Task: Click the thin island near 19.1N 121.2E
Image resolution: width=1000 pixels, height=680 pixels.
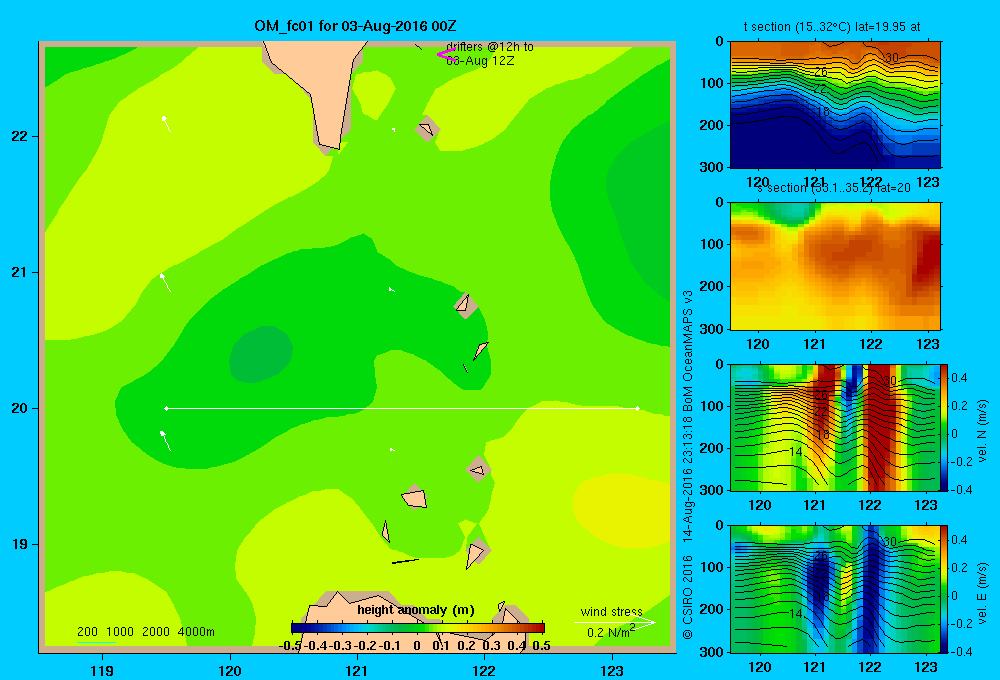Action: [x=386, y=531]
